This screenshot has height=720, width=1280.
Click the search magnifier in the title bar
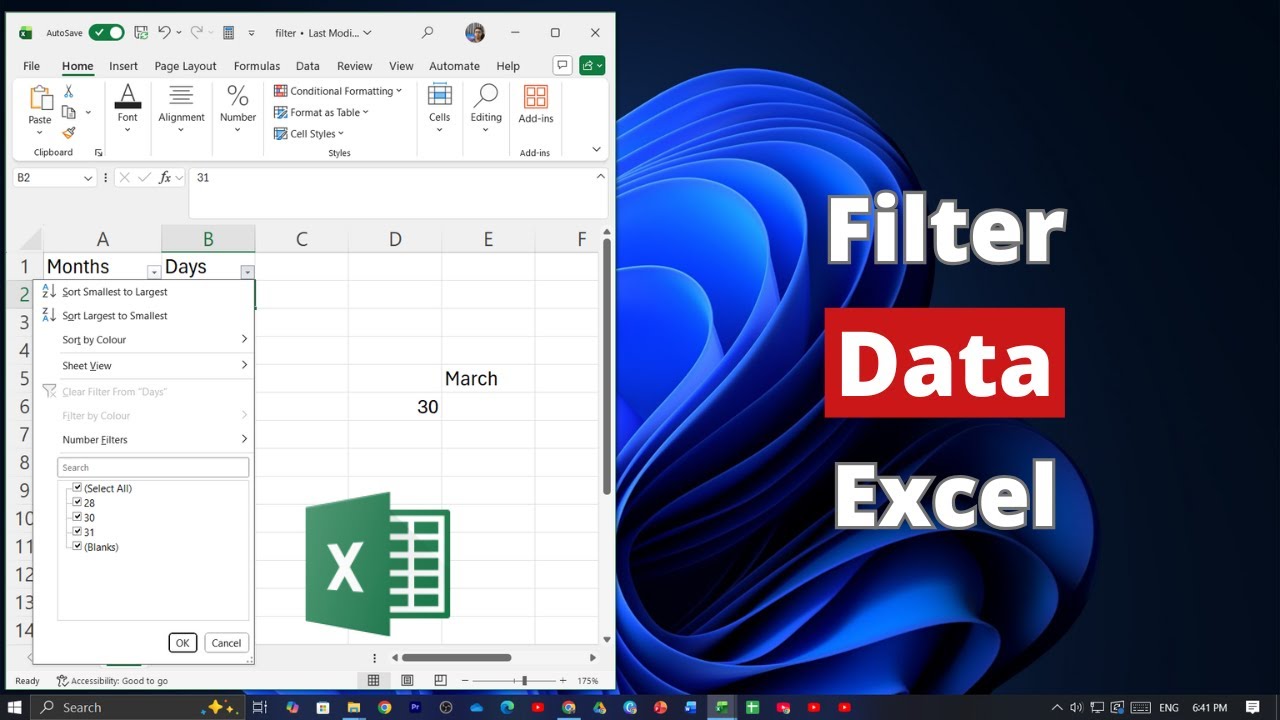(x=427, y=33)
